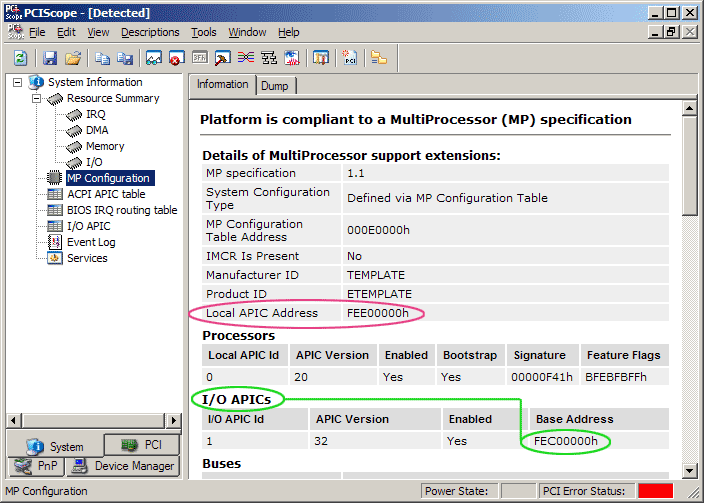The height and width of the screenshot is (503, 704).
Task: Select ACPI APIC table in tree
Action: click(x=105, y=194)
